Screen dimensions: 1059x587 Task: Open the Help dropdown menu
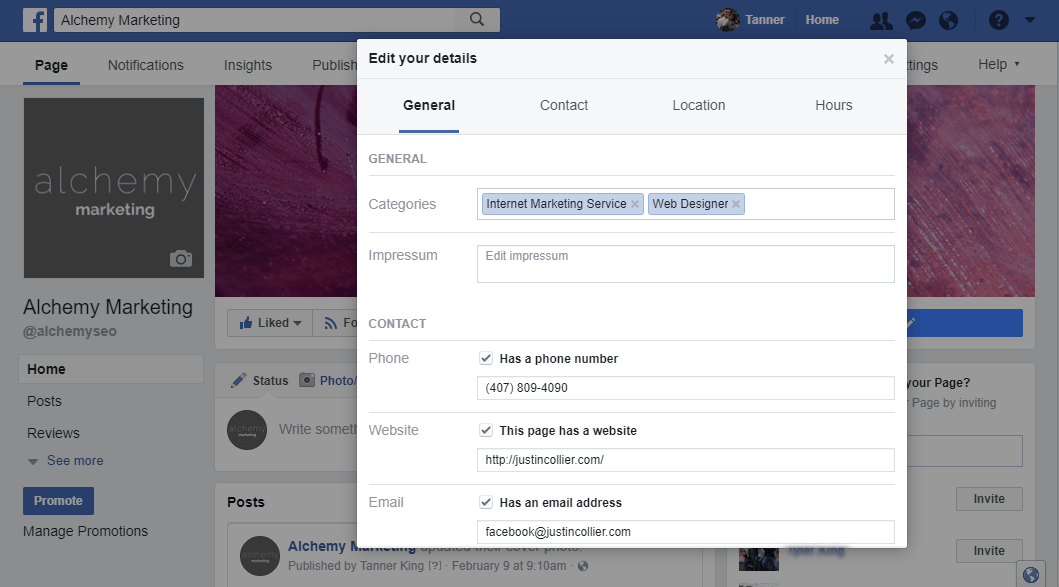[998, 64]
